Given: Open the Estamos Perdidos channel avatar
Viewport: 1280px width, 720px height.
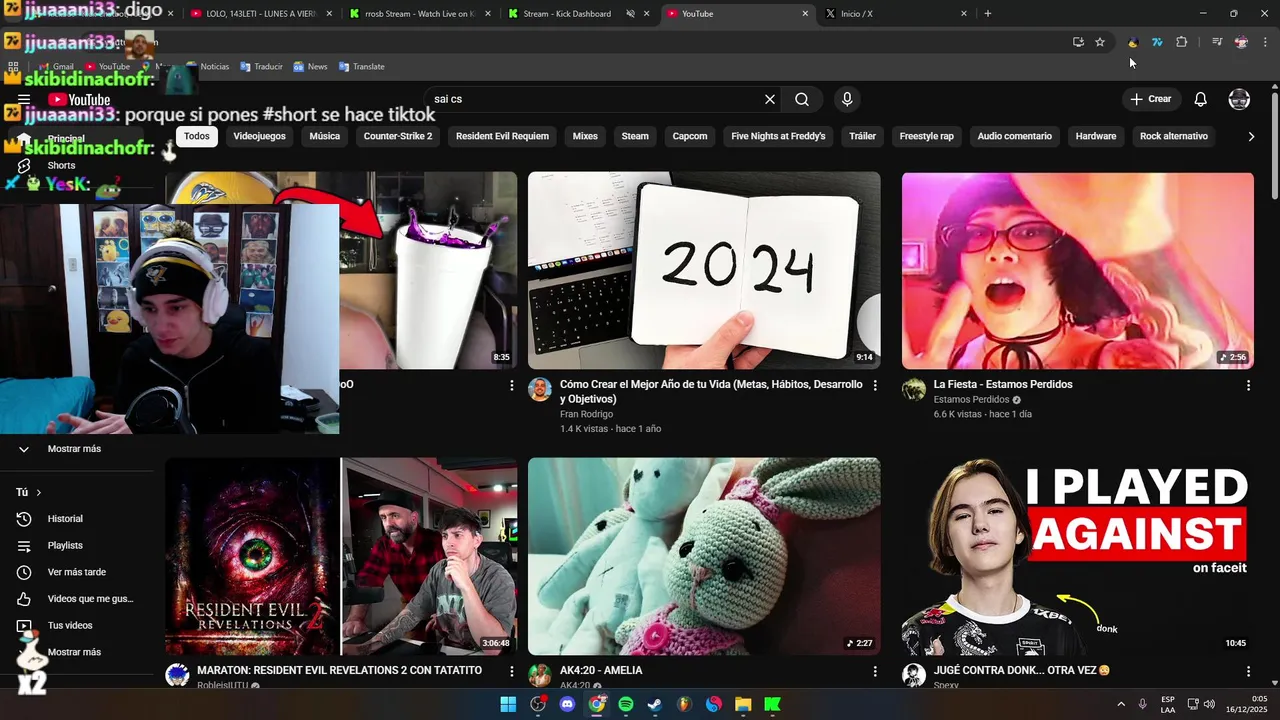Looking at the screenshot, I should 914,390.
